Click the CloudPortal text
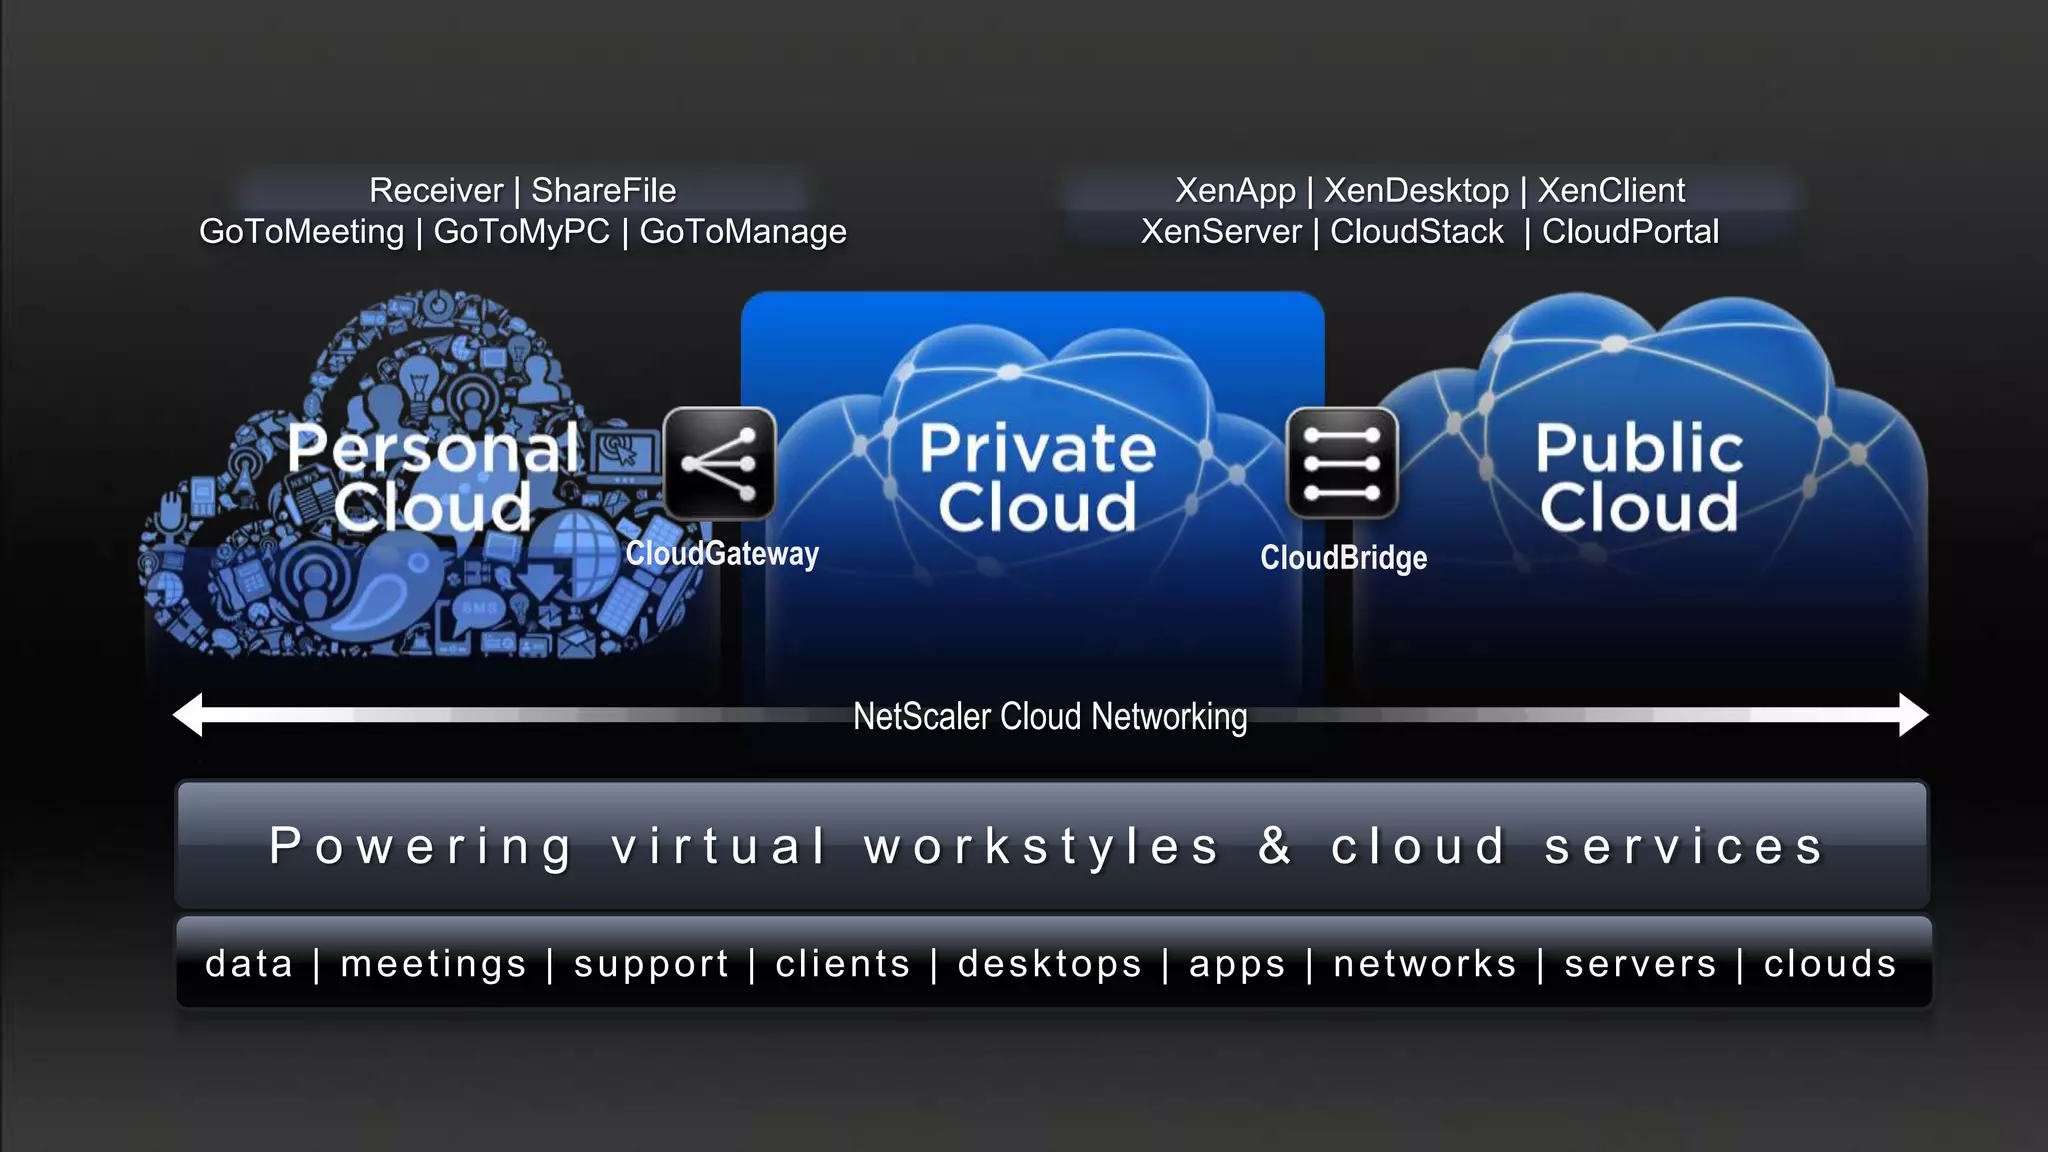 [1630, 232]
